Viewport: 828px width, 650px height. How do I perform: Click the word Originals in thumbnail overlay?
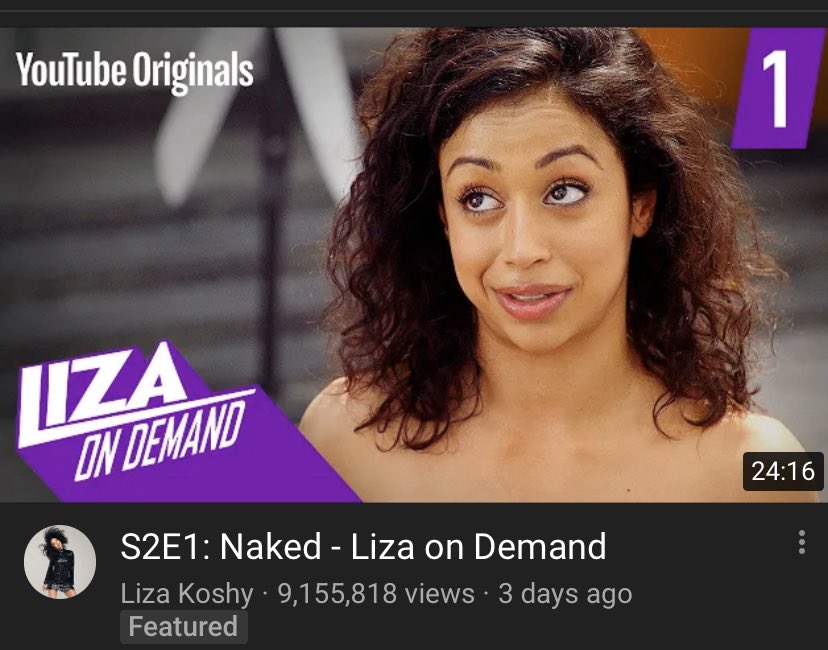coord(193,72)
